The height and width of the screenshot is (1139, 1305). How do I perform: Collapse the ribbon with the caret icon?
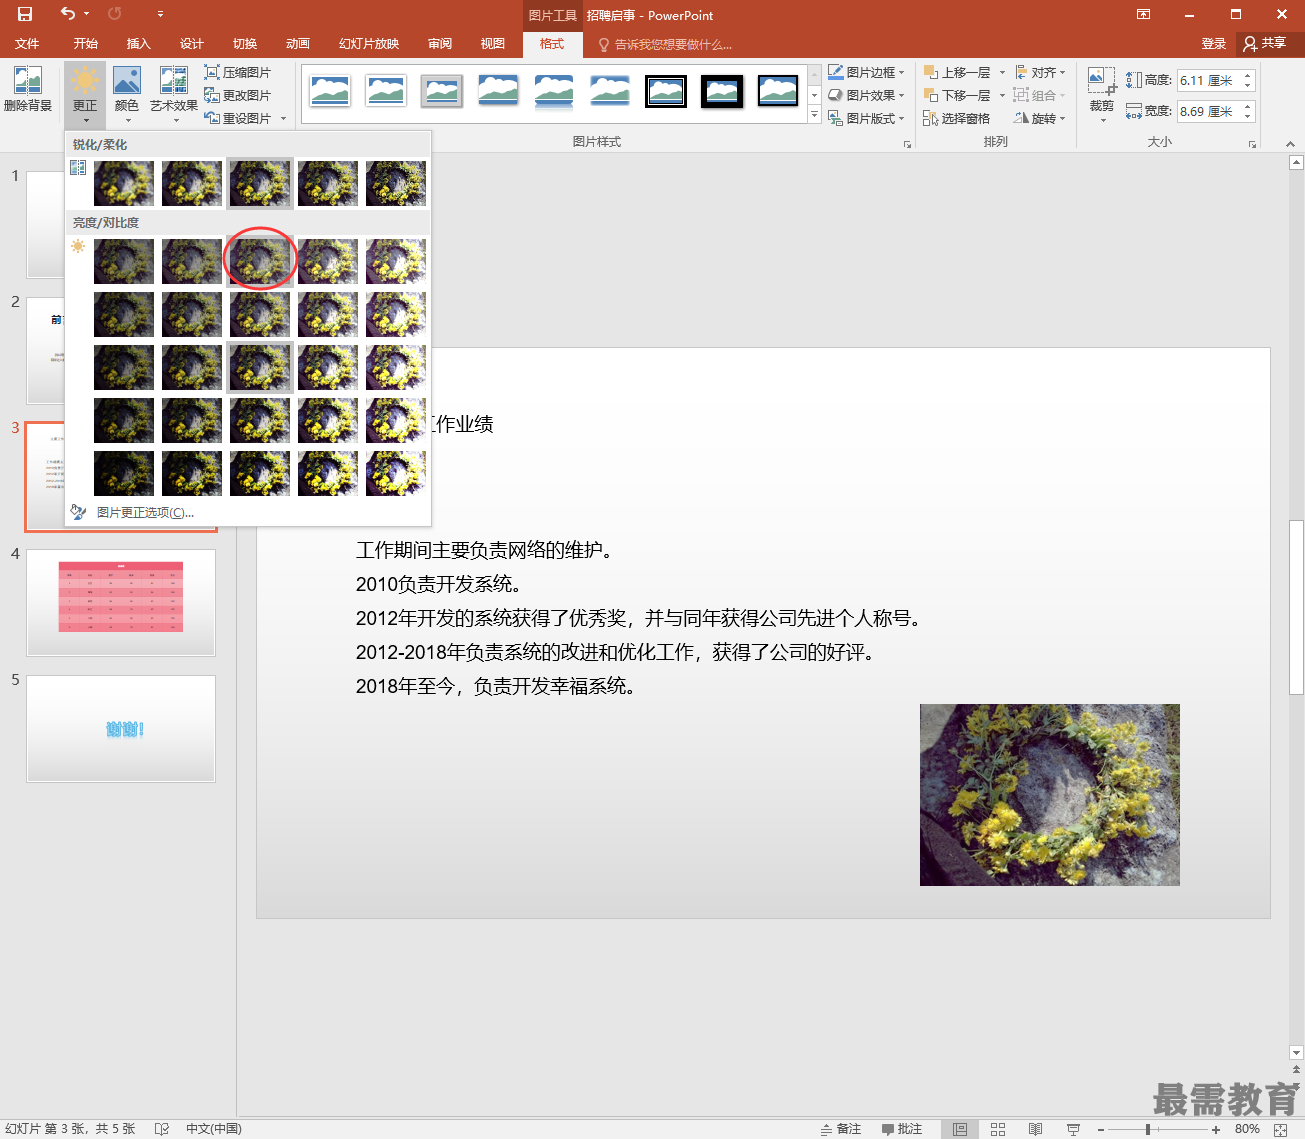tap(1289, 143)
